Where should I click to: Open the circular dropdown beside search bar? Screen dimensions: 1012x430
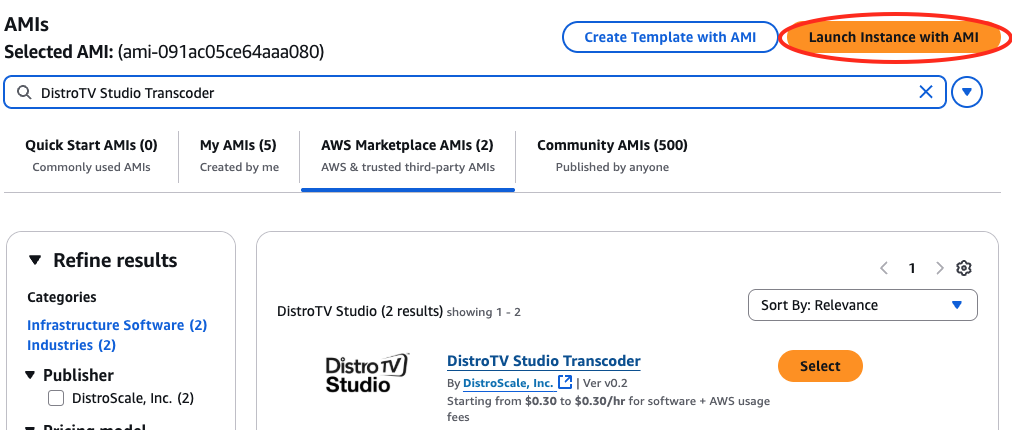[967, 93]
